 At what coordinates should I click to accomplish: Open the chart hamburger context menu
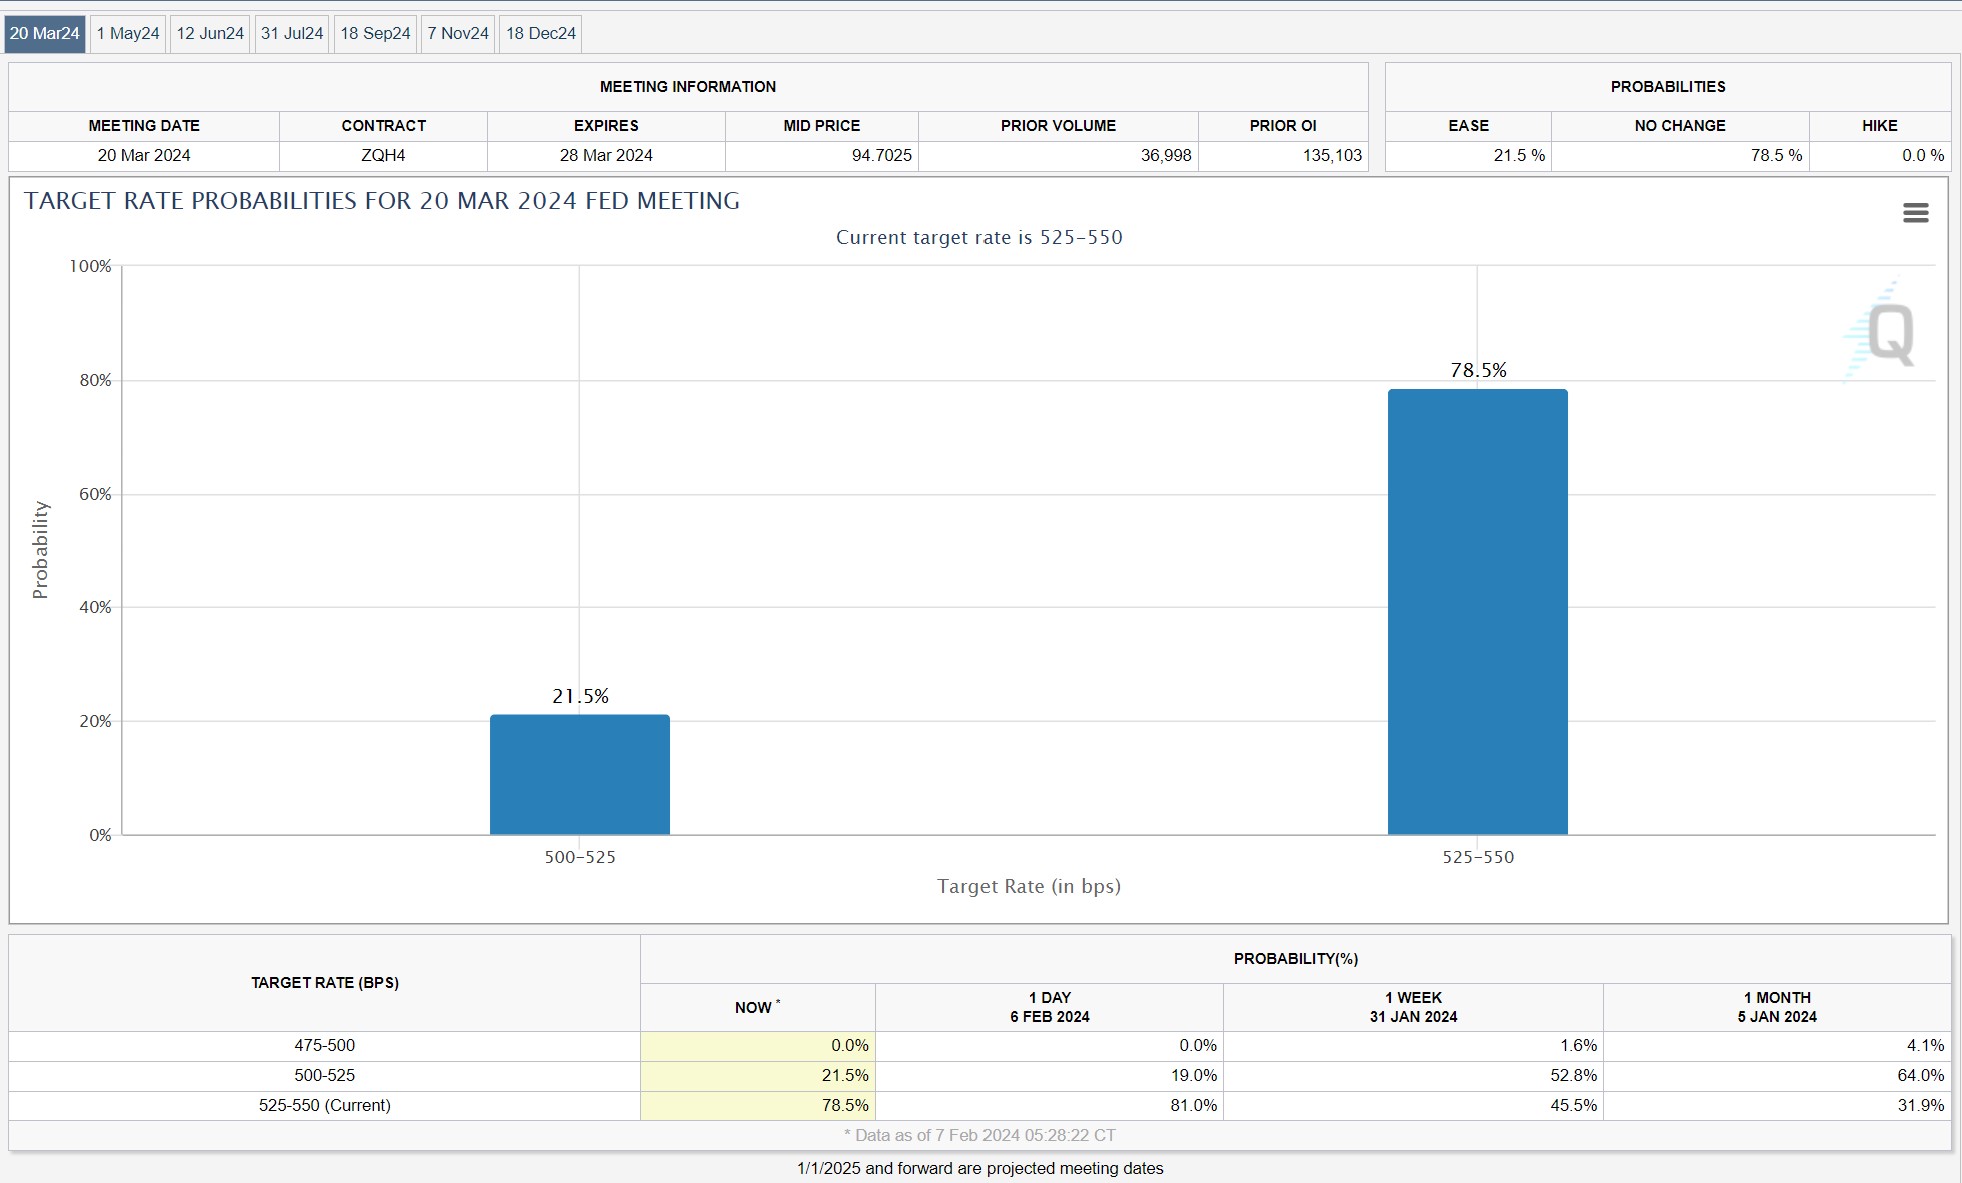pyautogui.click(x=1915, y=213)
